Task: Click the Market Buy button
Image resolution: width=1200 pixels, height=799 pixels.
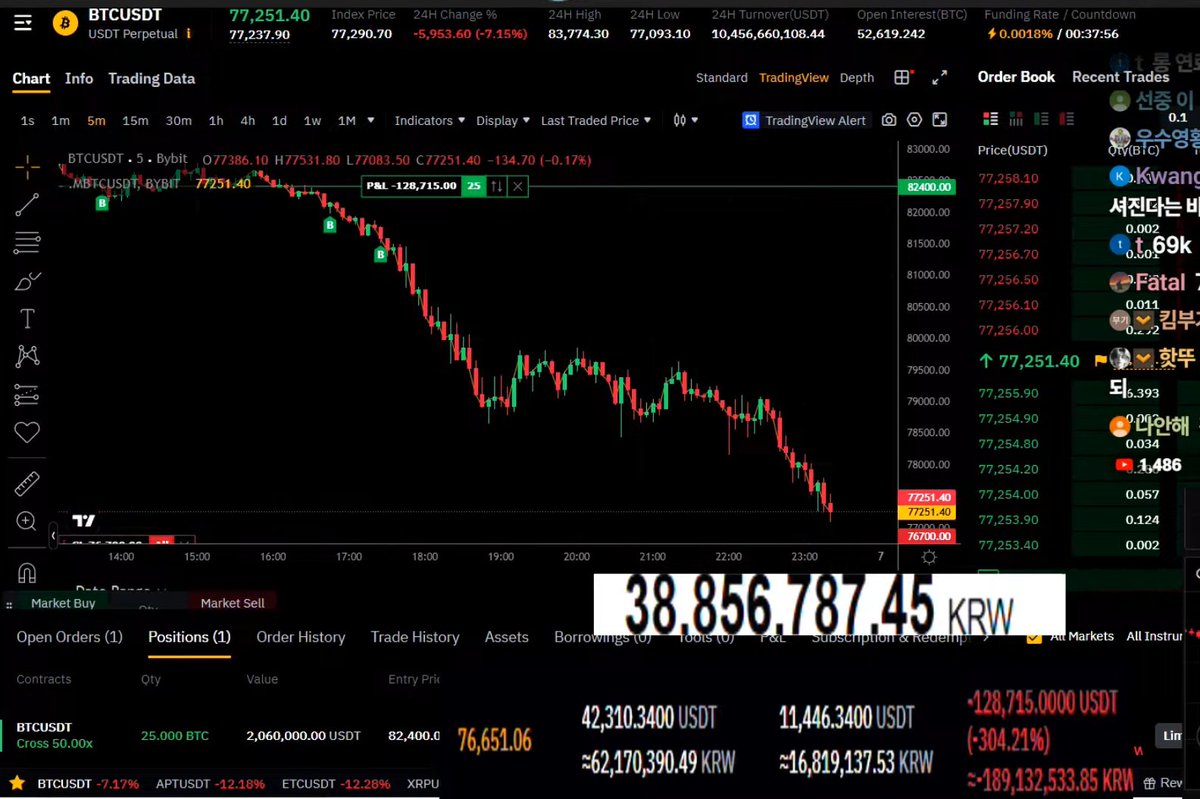Action: (63, 603)
